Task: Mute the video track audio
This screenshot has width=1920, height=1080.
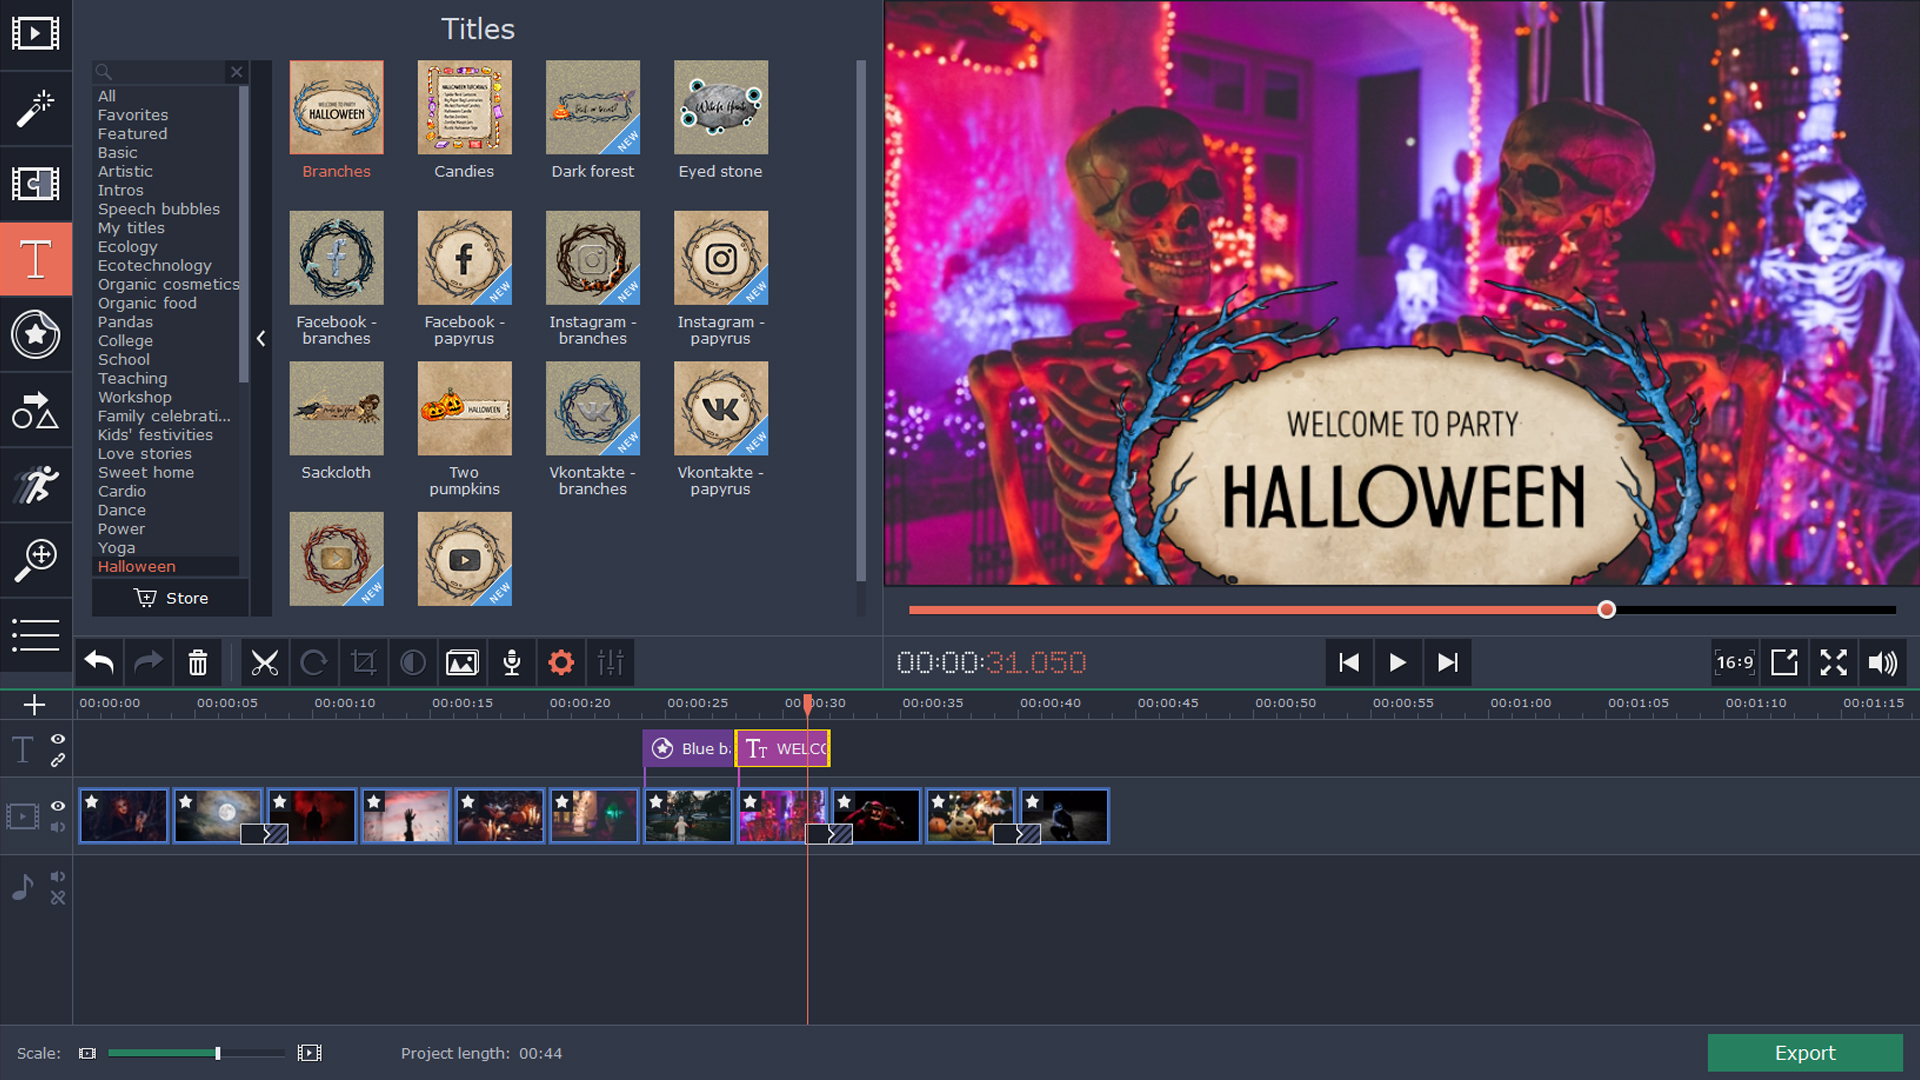Action: point(58,827)
